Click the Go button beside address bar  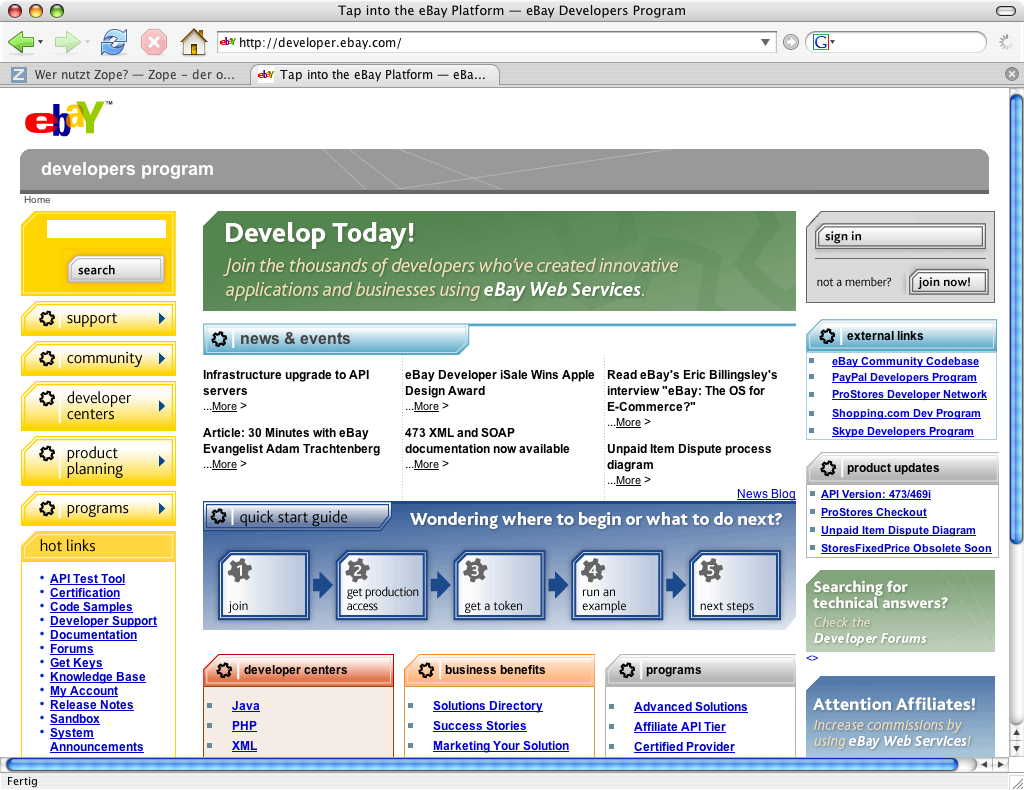pyautogui.click(x=791, y=42)
